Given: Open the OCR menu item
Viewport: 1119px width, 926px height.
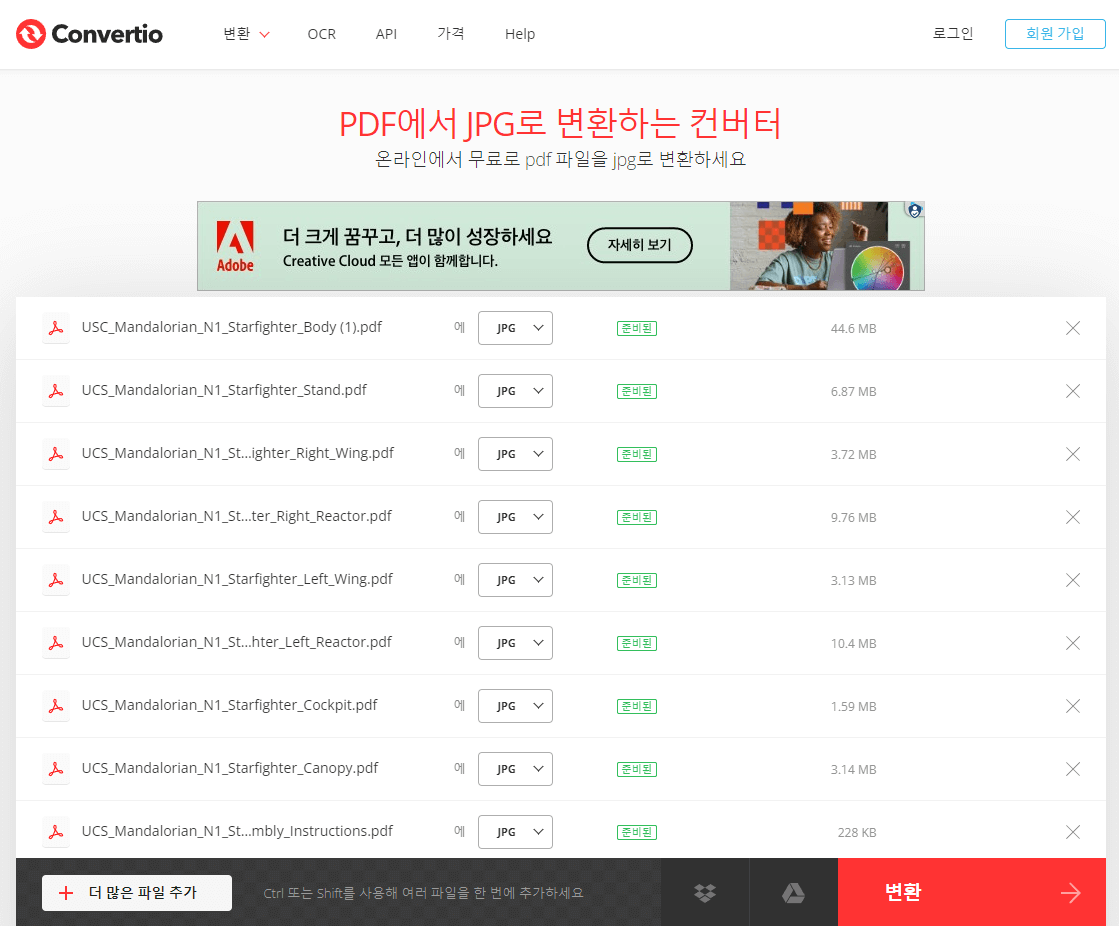Looking at the screenshot, I should (x=321, y=33).
